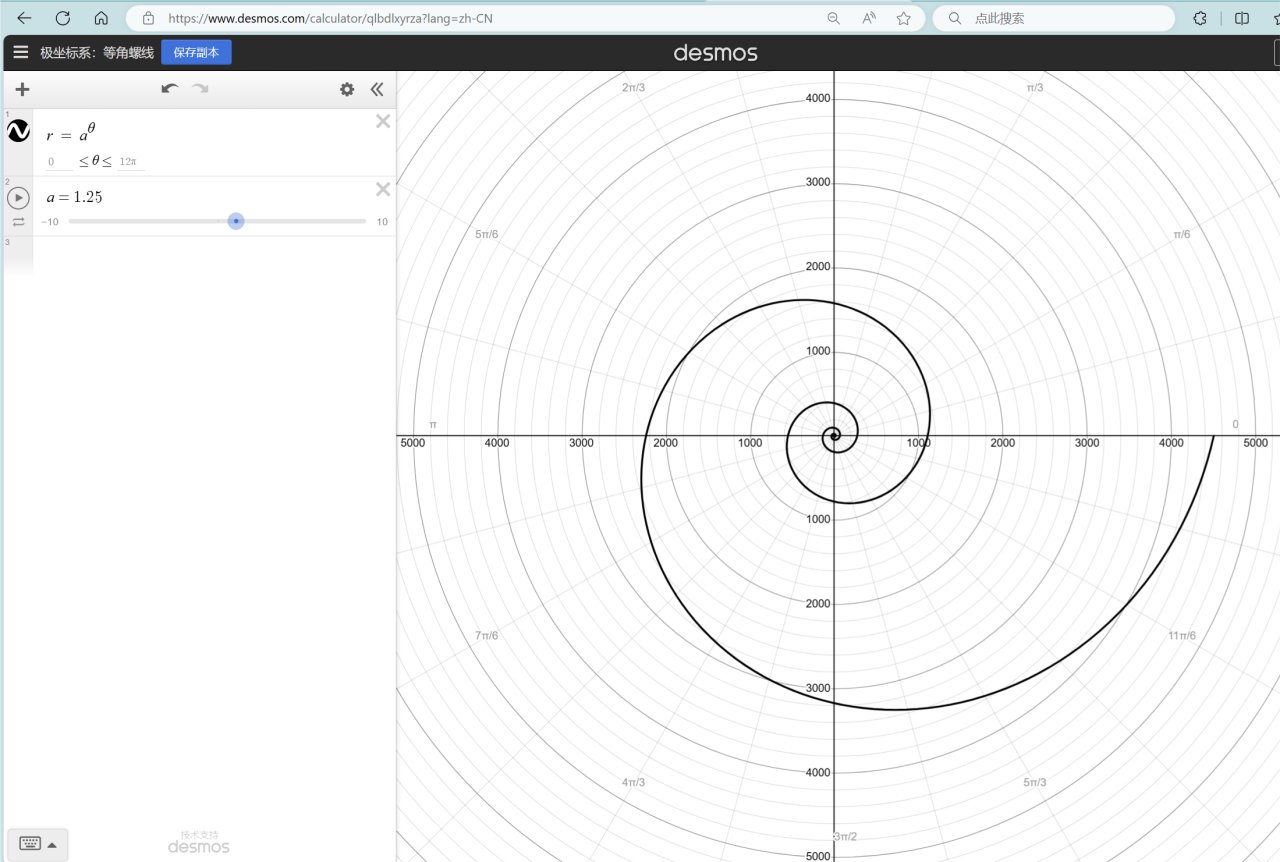Refresh the browser page
This screenshot has width=1280, height=862.
62,18
